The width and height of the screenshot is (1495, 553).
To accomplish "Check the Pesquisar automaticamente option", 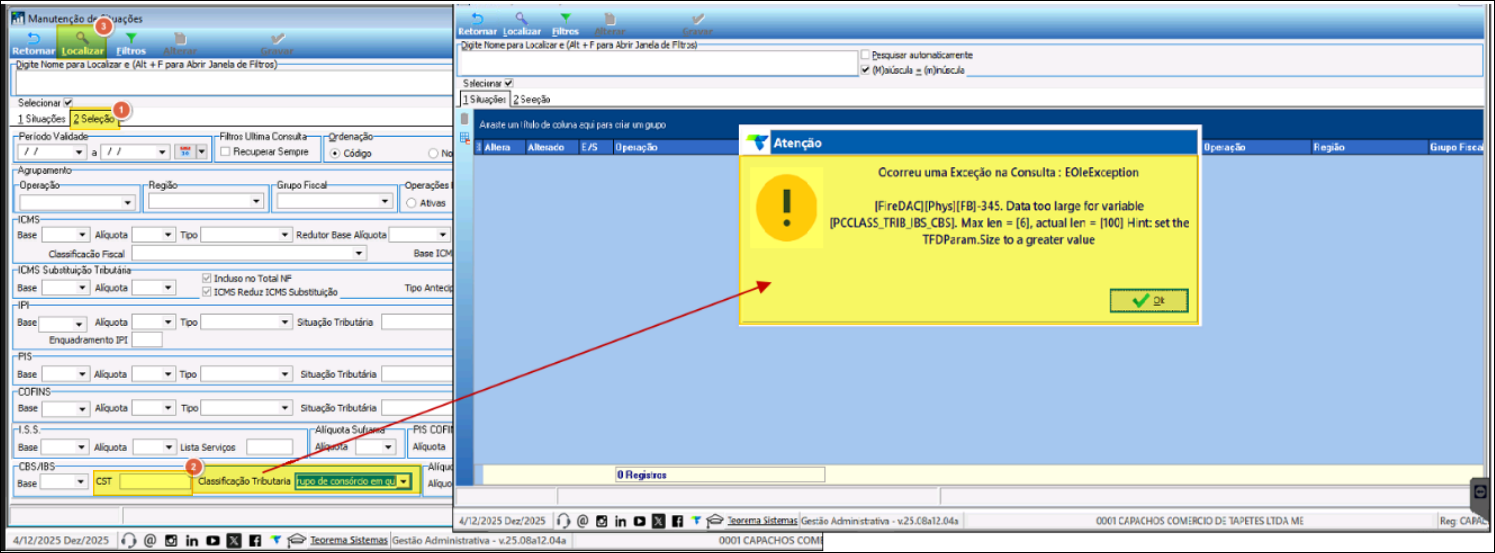I will [x=866, y=55].
